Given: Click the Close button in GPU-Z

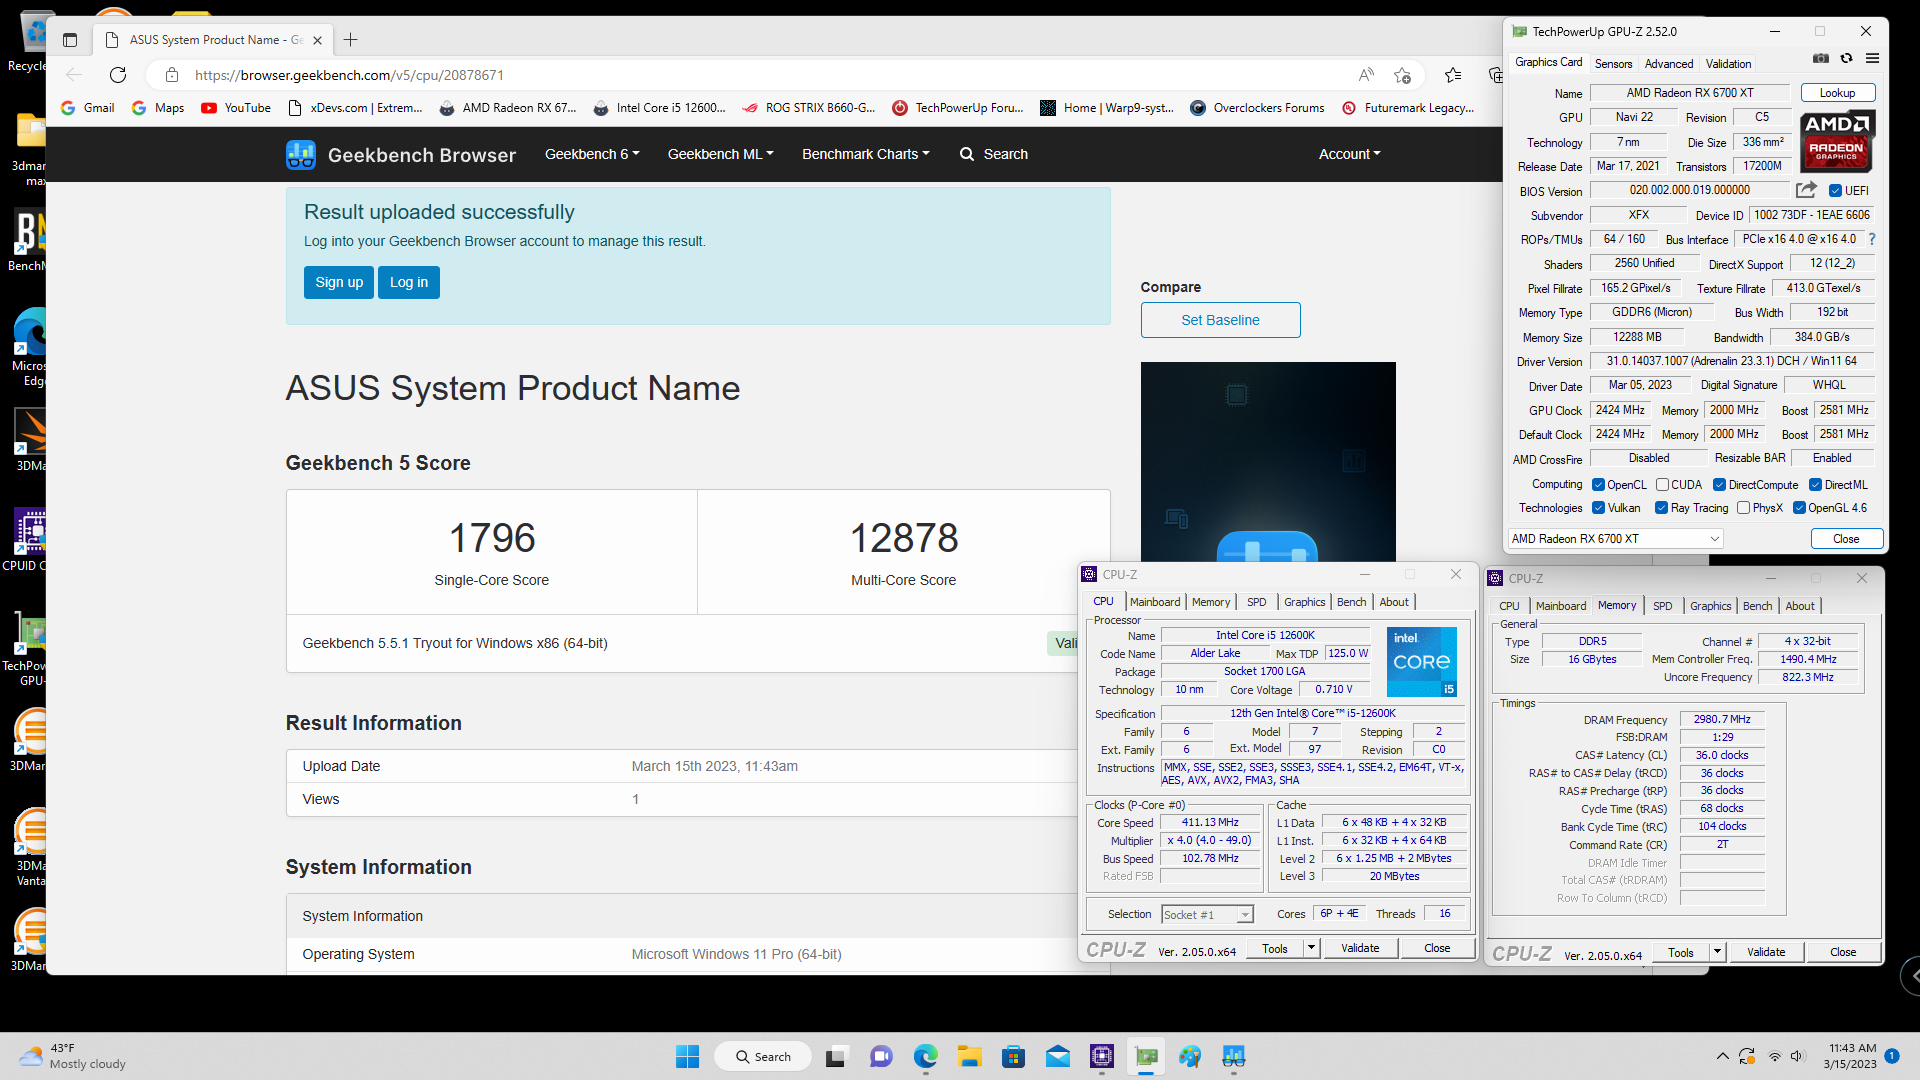Looking at the screenshot, I should pos(1846,539).
